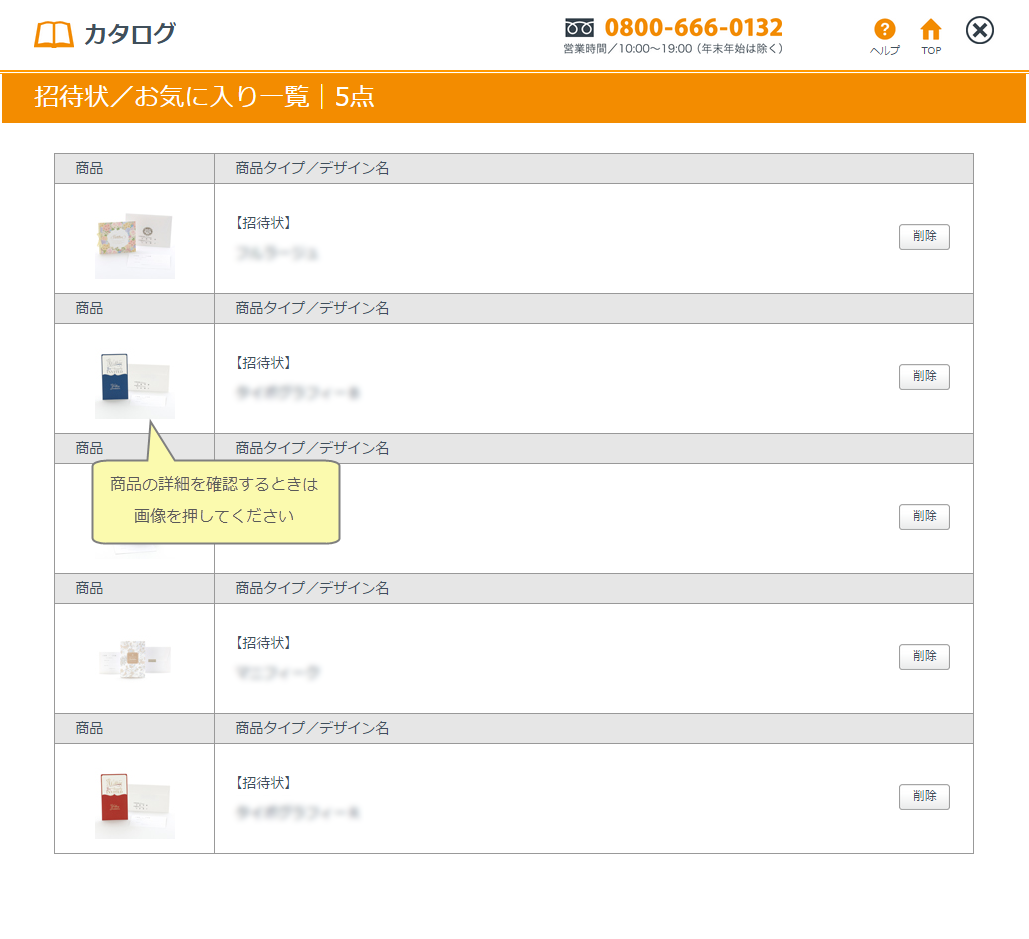
Task: Select the 【招待状】 label beside floral thumbnail
Action: [x=264, y=223]
